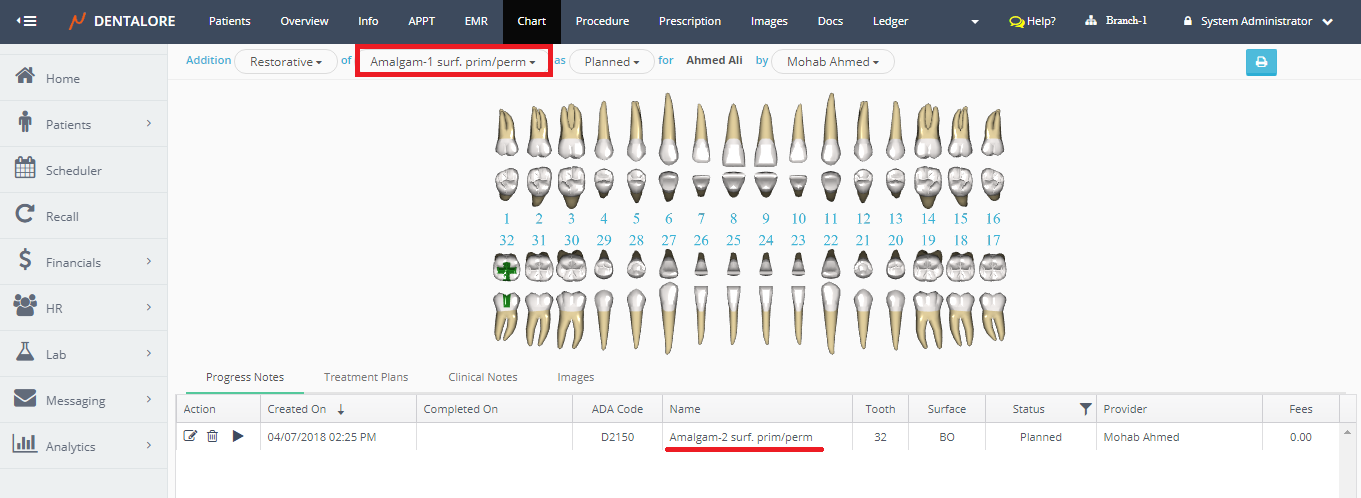Image resolution: width=1361 pixels, height=498 pixels.
Task: Open the Recall sidebar item
Action: point(62,216)
